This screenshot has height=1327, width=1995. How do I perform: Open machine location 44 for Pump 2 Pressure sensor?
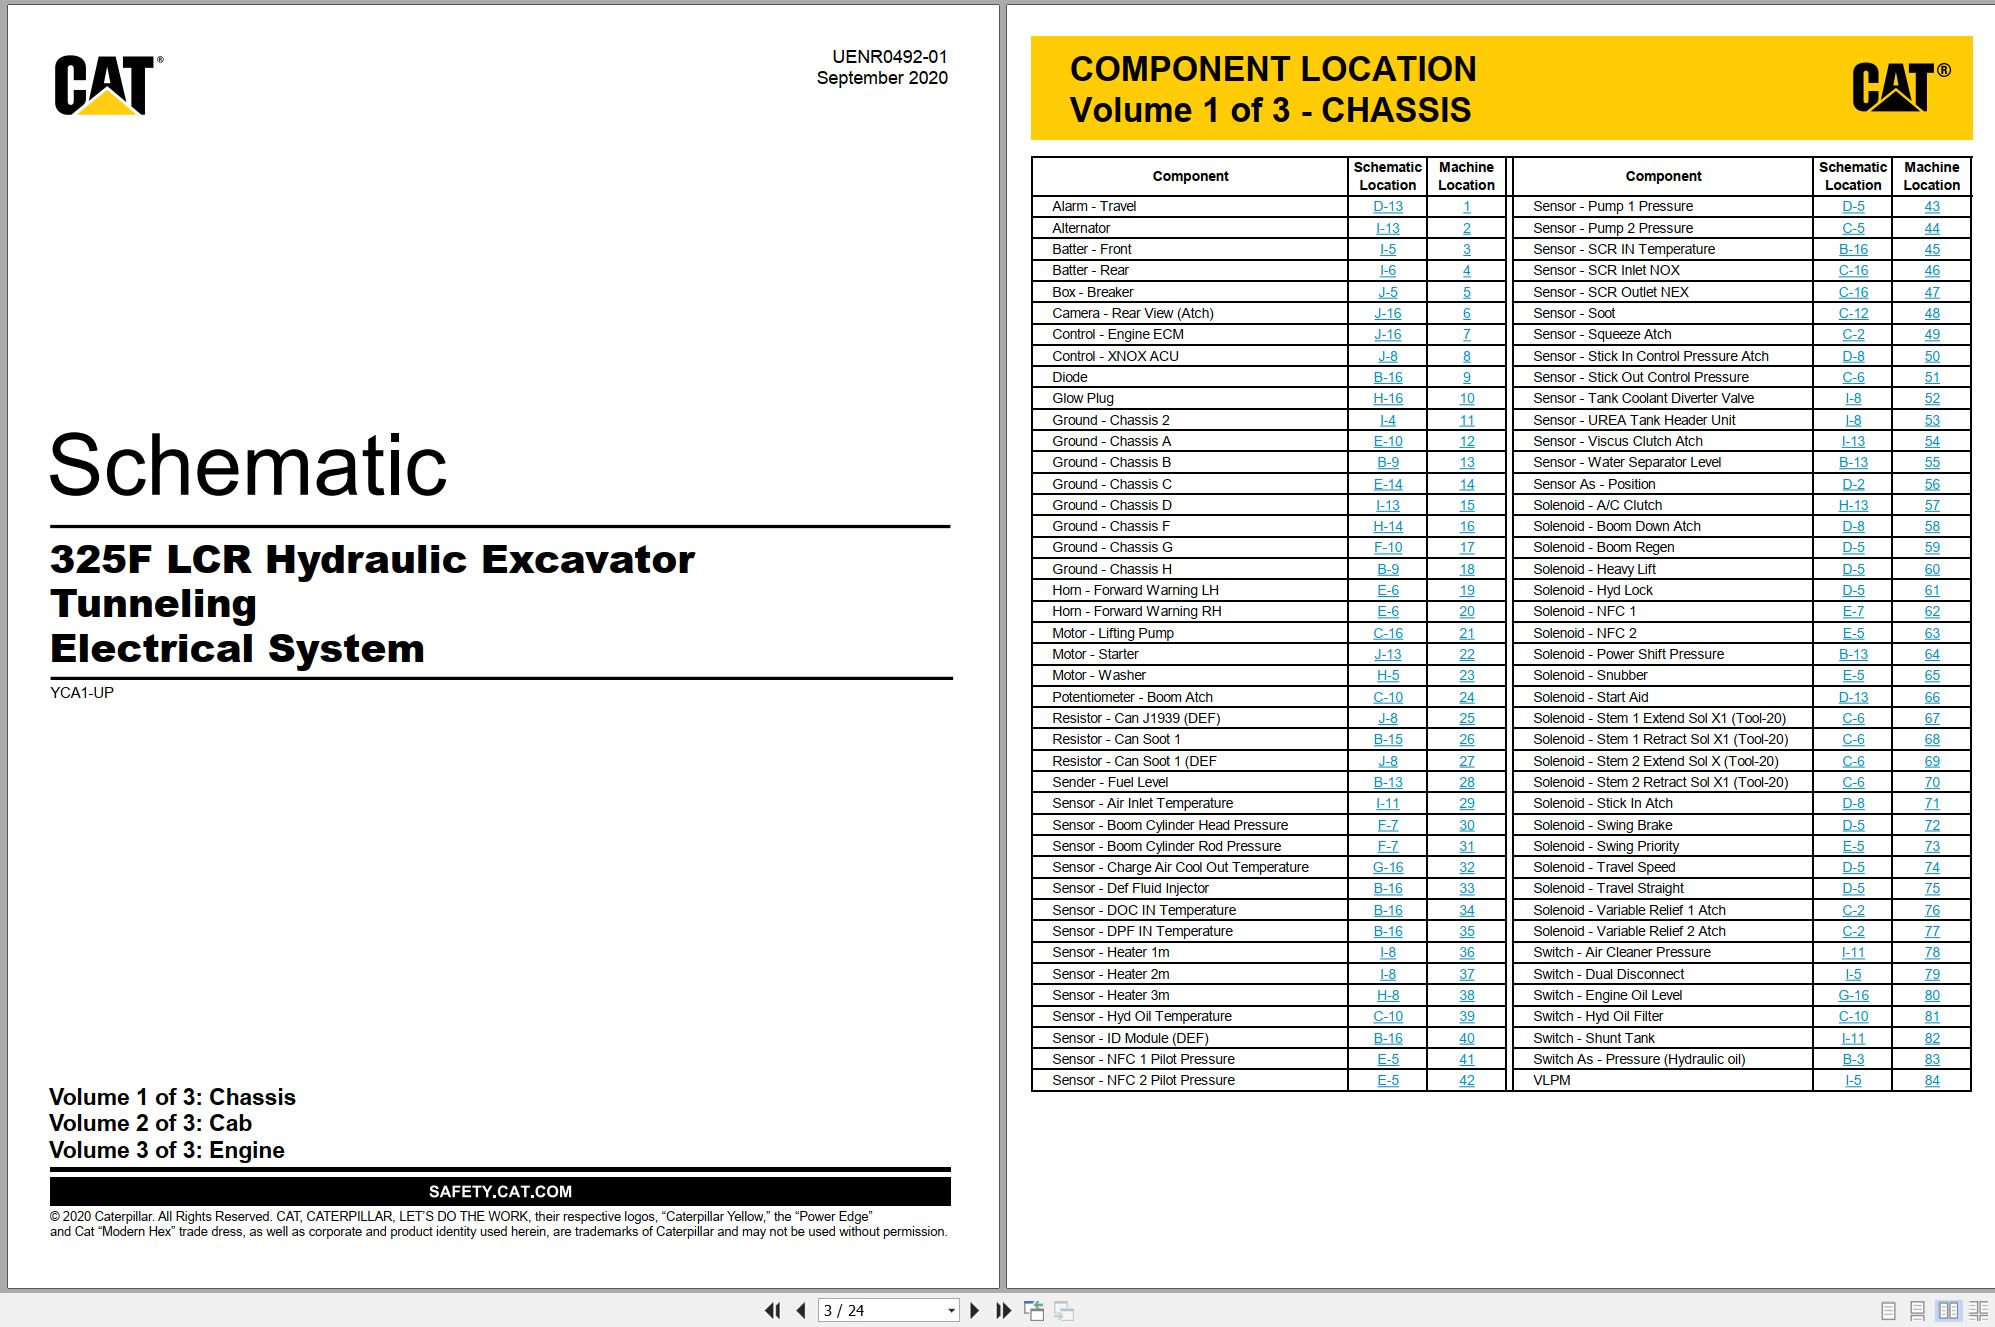pyautogui.click(x=1931, y=228)
